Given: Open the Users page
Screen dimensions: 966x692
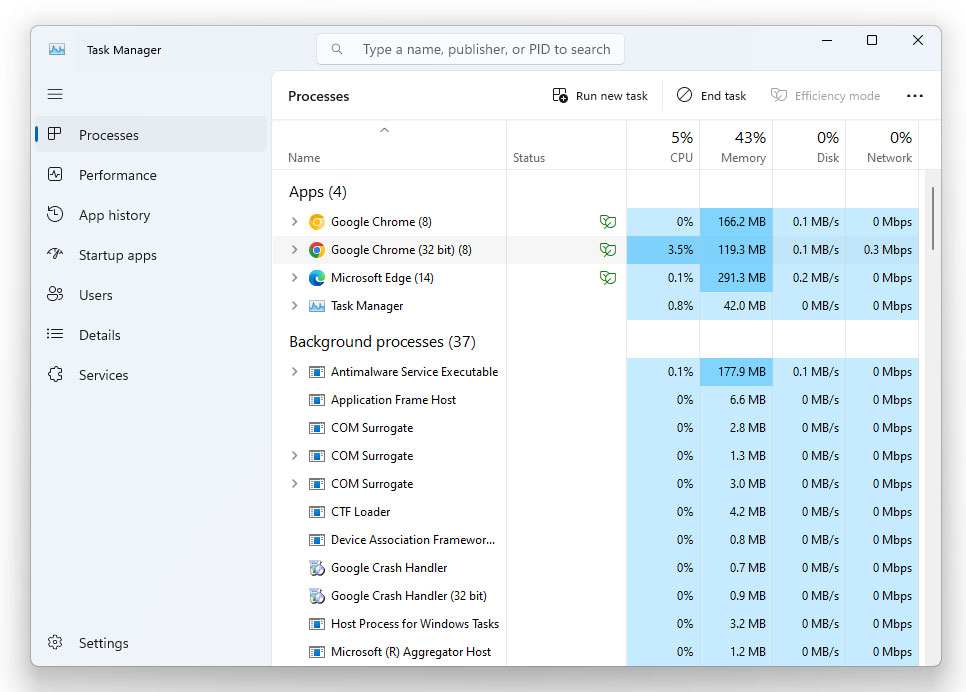Looking at the screenshot, I should (x=151, y=295).
